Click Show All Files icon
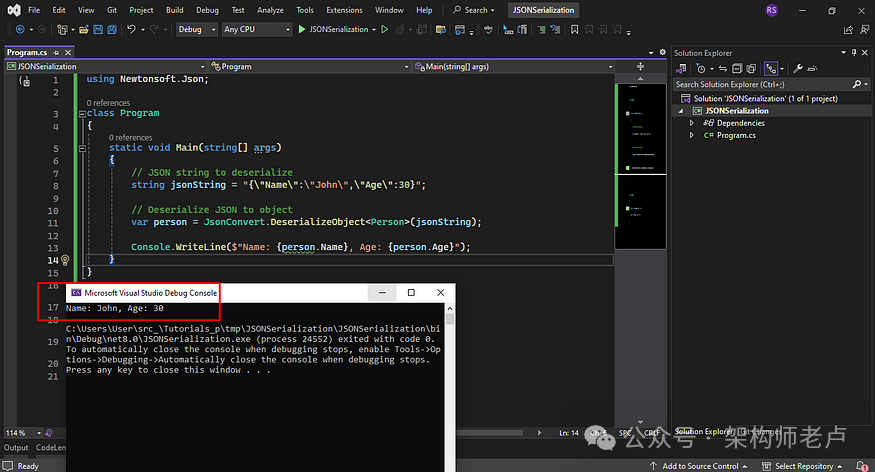This screenshot has width=875, height=472. click(x=751, y=69)
